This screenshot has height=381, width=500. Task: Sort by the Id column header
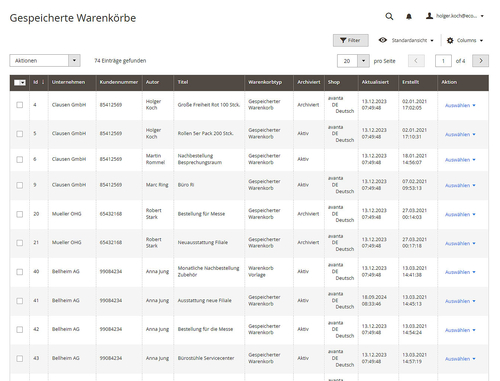(39, 82)
